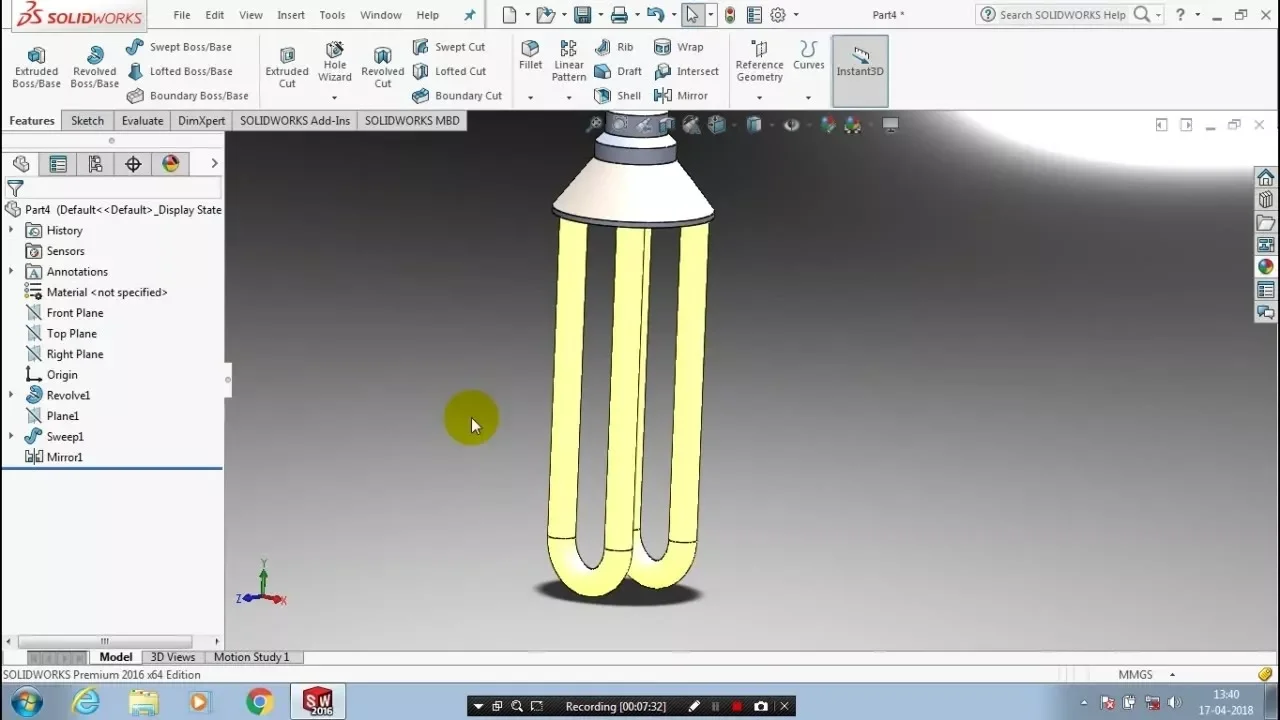Open the File menu
This screenshot has height=720, width=1280.
click(182, 15)
